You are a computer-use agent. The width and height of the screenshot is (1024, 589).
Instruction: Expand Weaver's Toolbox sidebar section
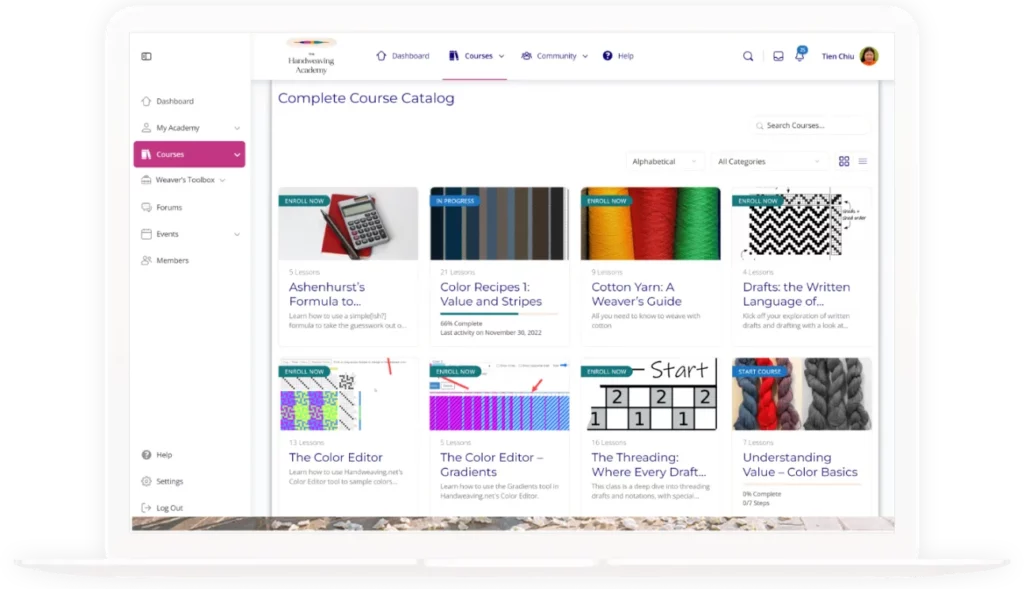click(222, 180)
